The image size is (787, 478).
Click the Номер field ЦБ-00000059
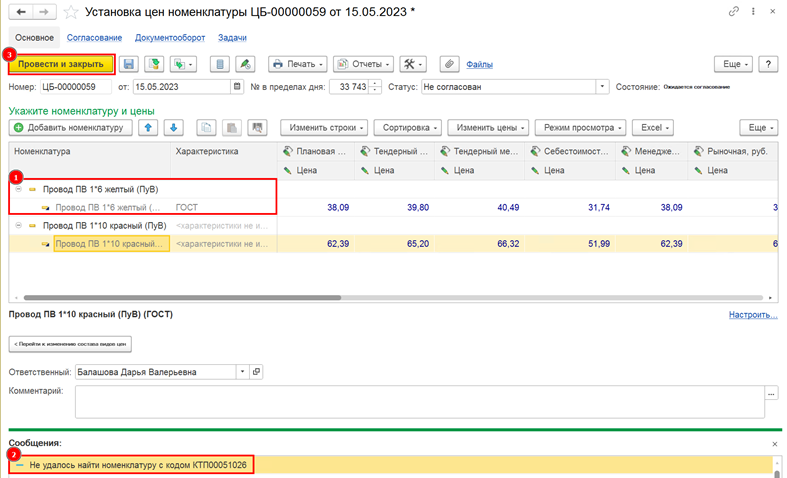76,87
